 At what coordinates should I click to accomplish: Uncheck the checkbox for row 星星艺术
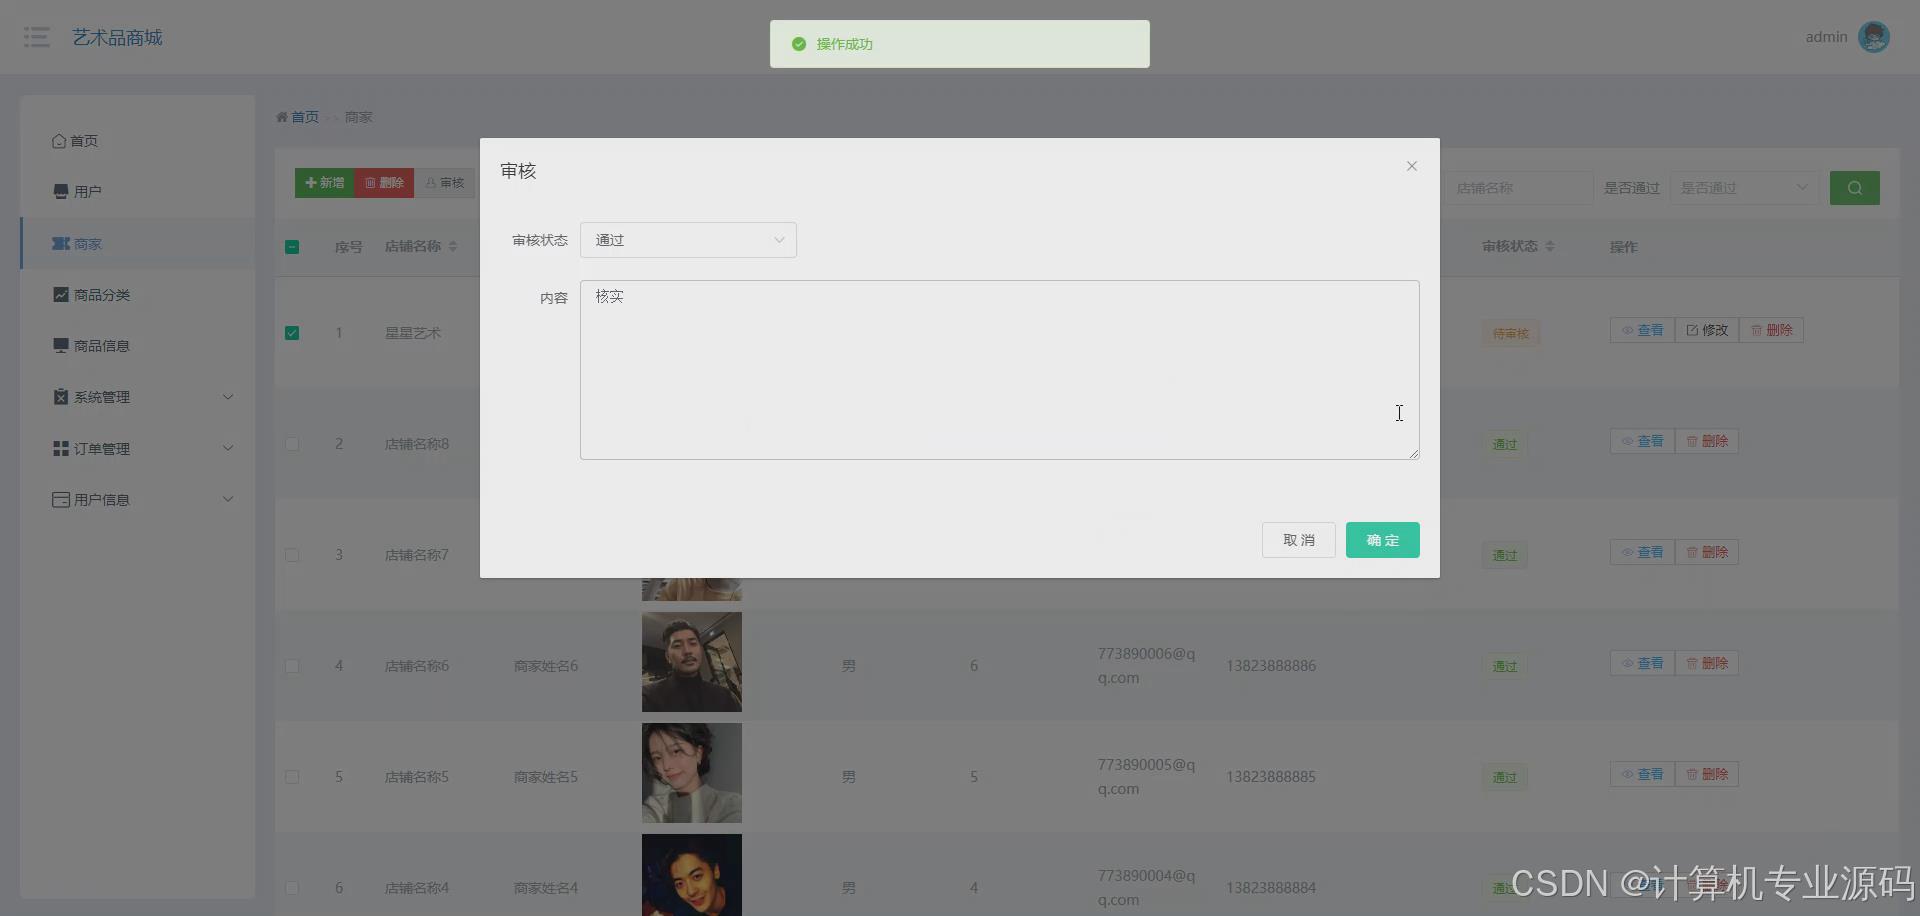pos(292,333)
